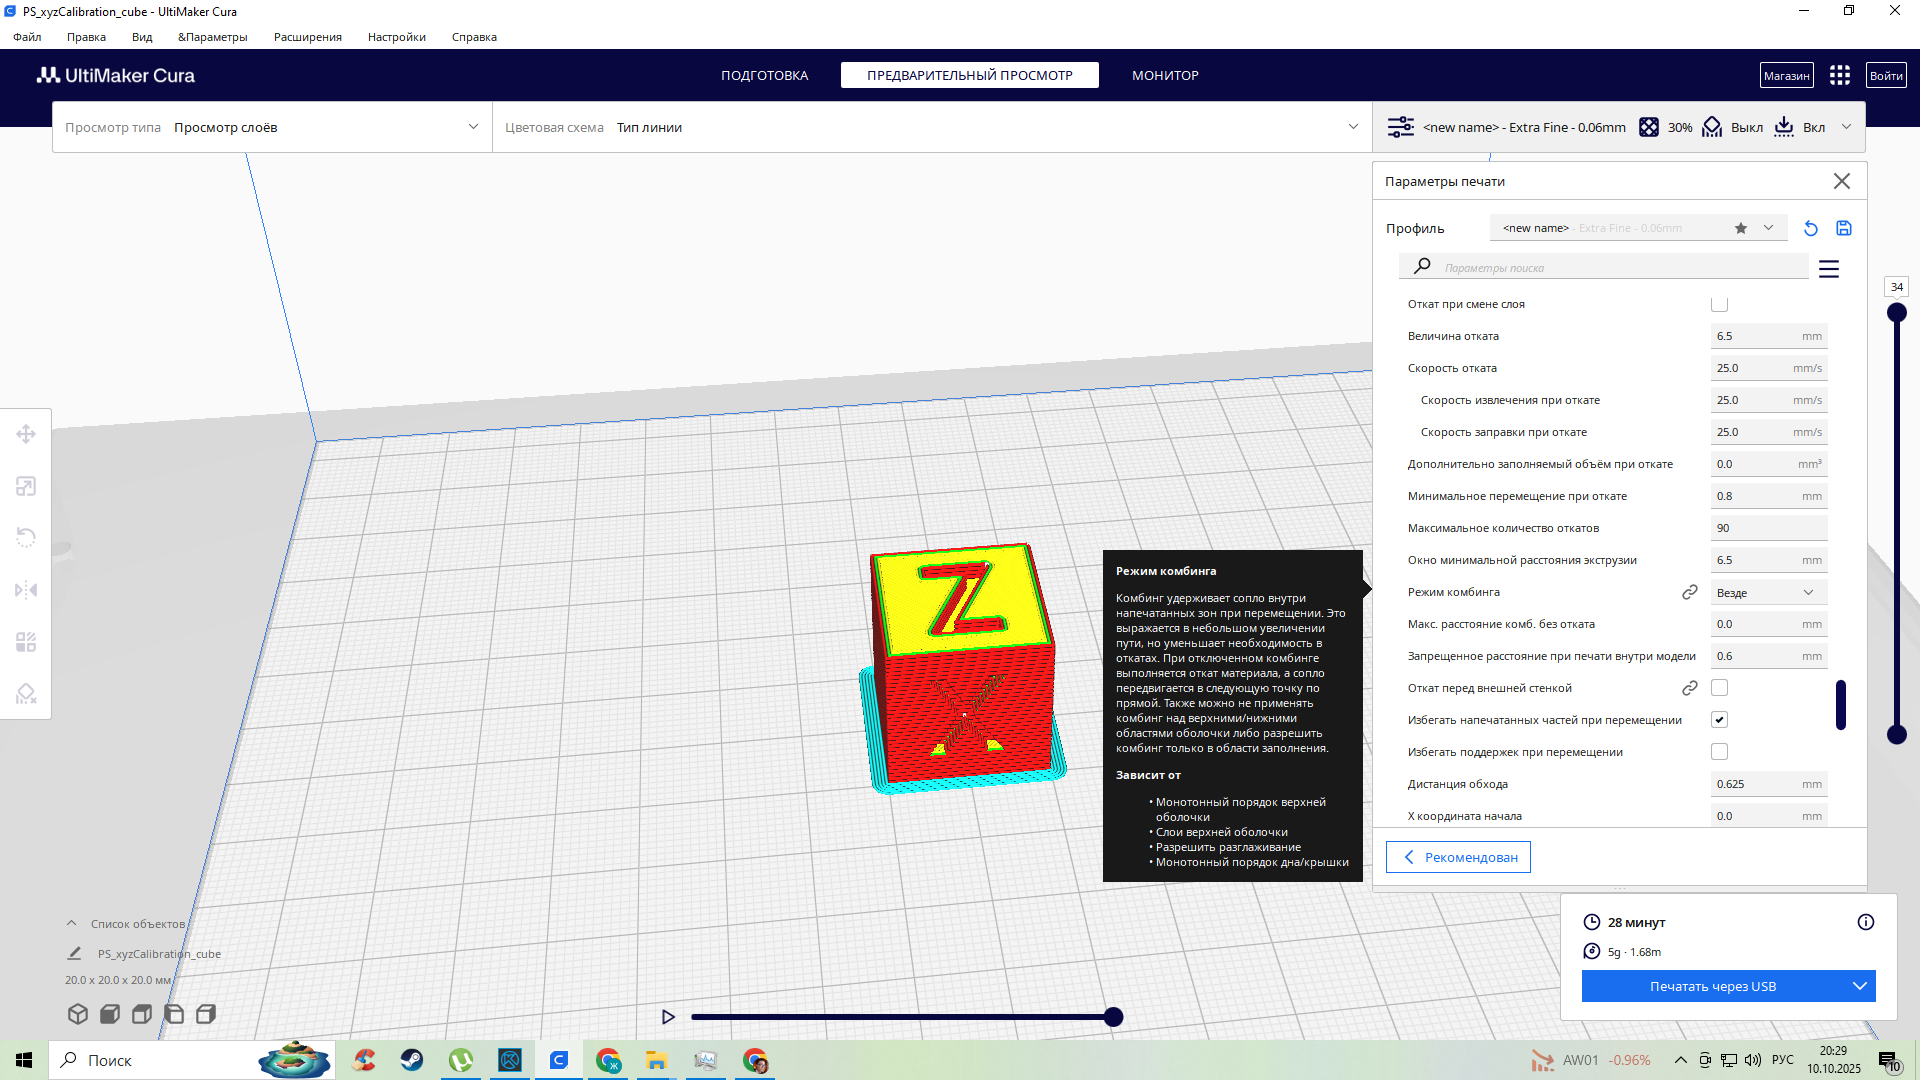This screenshot has height=1080, width=1920.
Task: Select the Mirror tool icon
Action: click(26, 590)
